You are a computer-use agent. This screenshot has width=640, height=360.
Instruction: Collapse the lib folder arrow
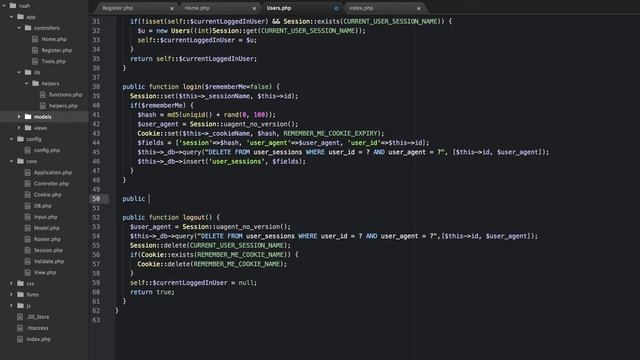[19, 72]
